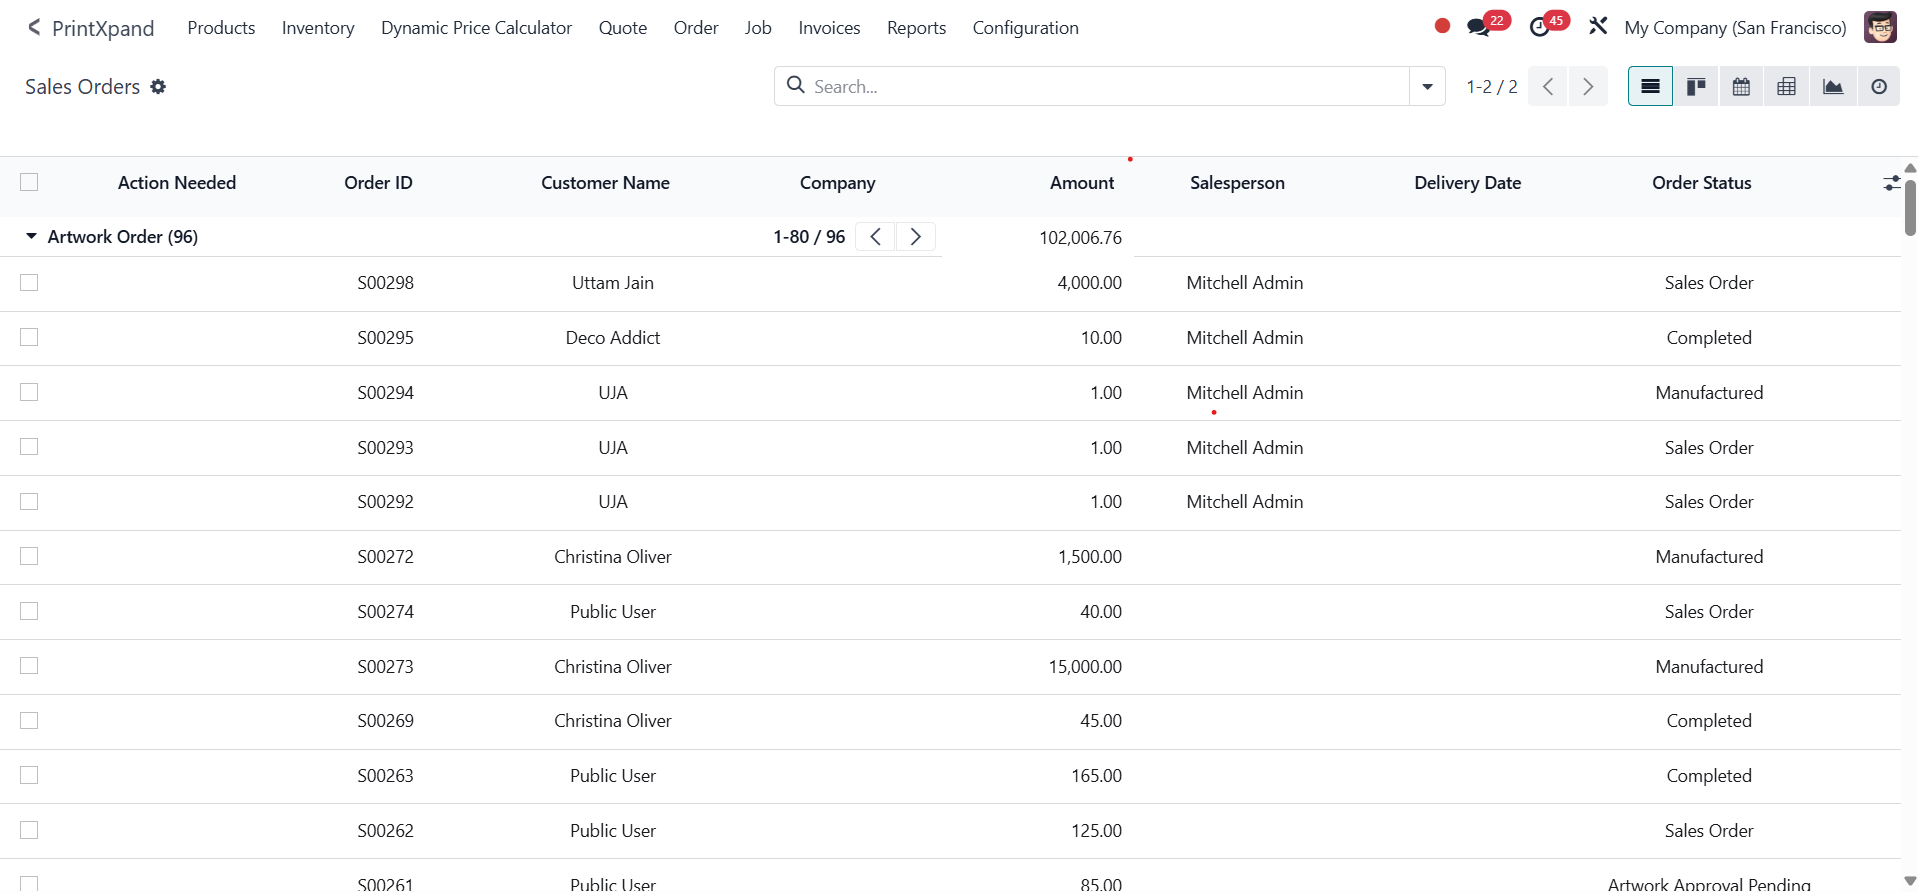Open the Invoices menu
This screenshot has width=1918, height=892.
point(829,28)
